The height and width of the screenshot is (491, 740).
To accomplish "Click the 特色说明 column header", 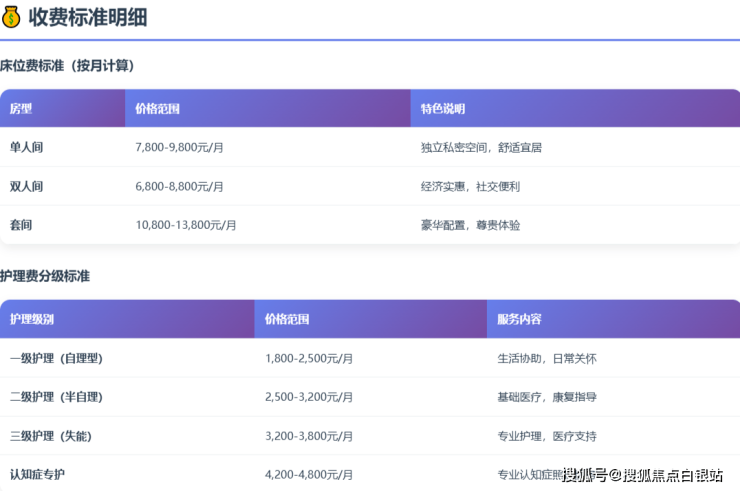I will [443, 108].
